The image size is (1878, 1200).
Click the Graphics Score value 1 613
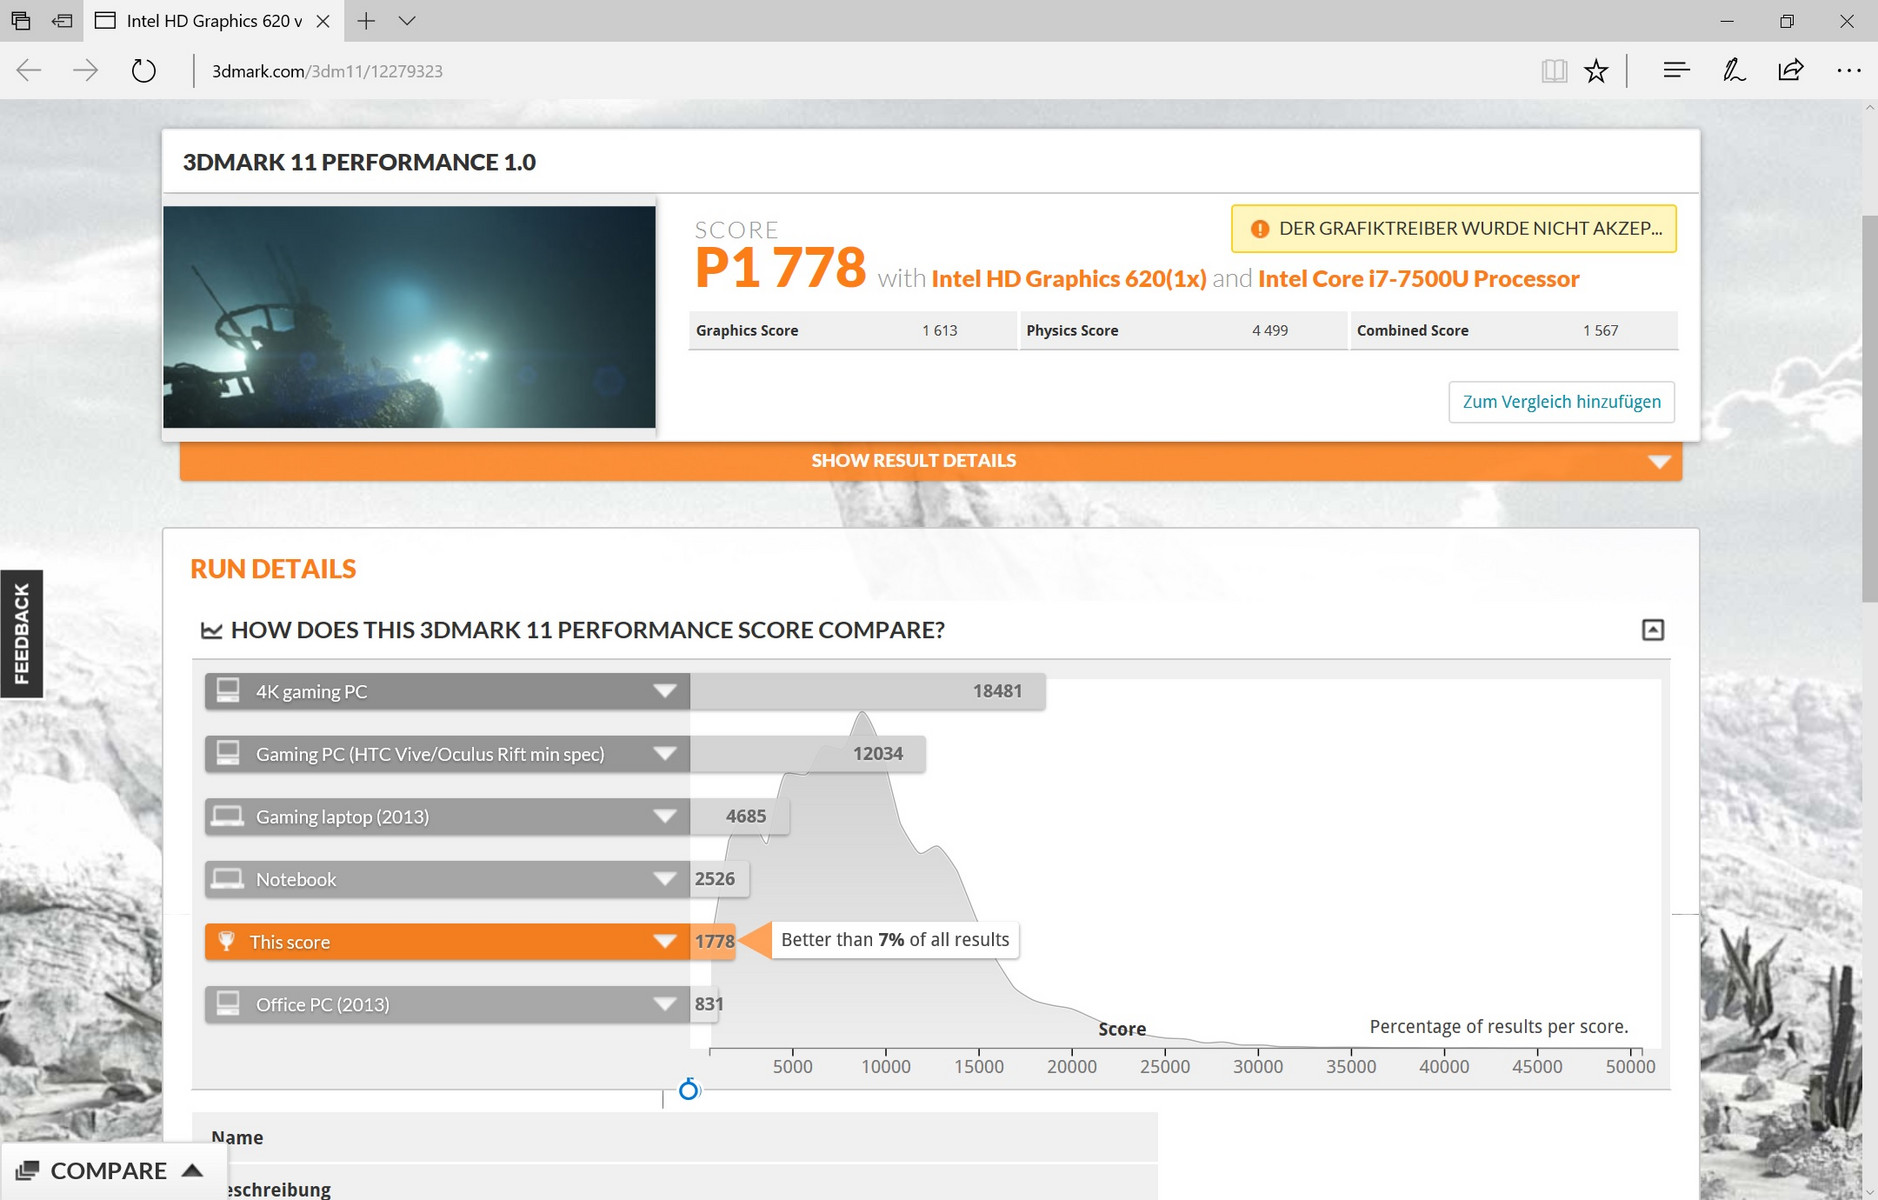click(x=939, y=330)
